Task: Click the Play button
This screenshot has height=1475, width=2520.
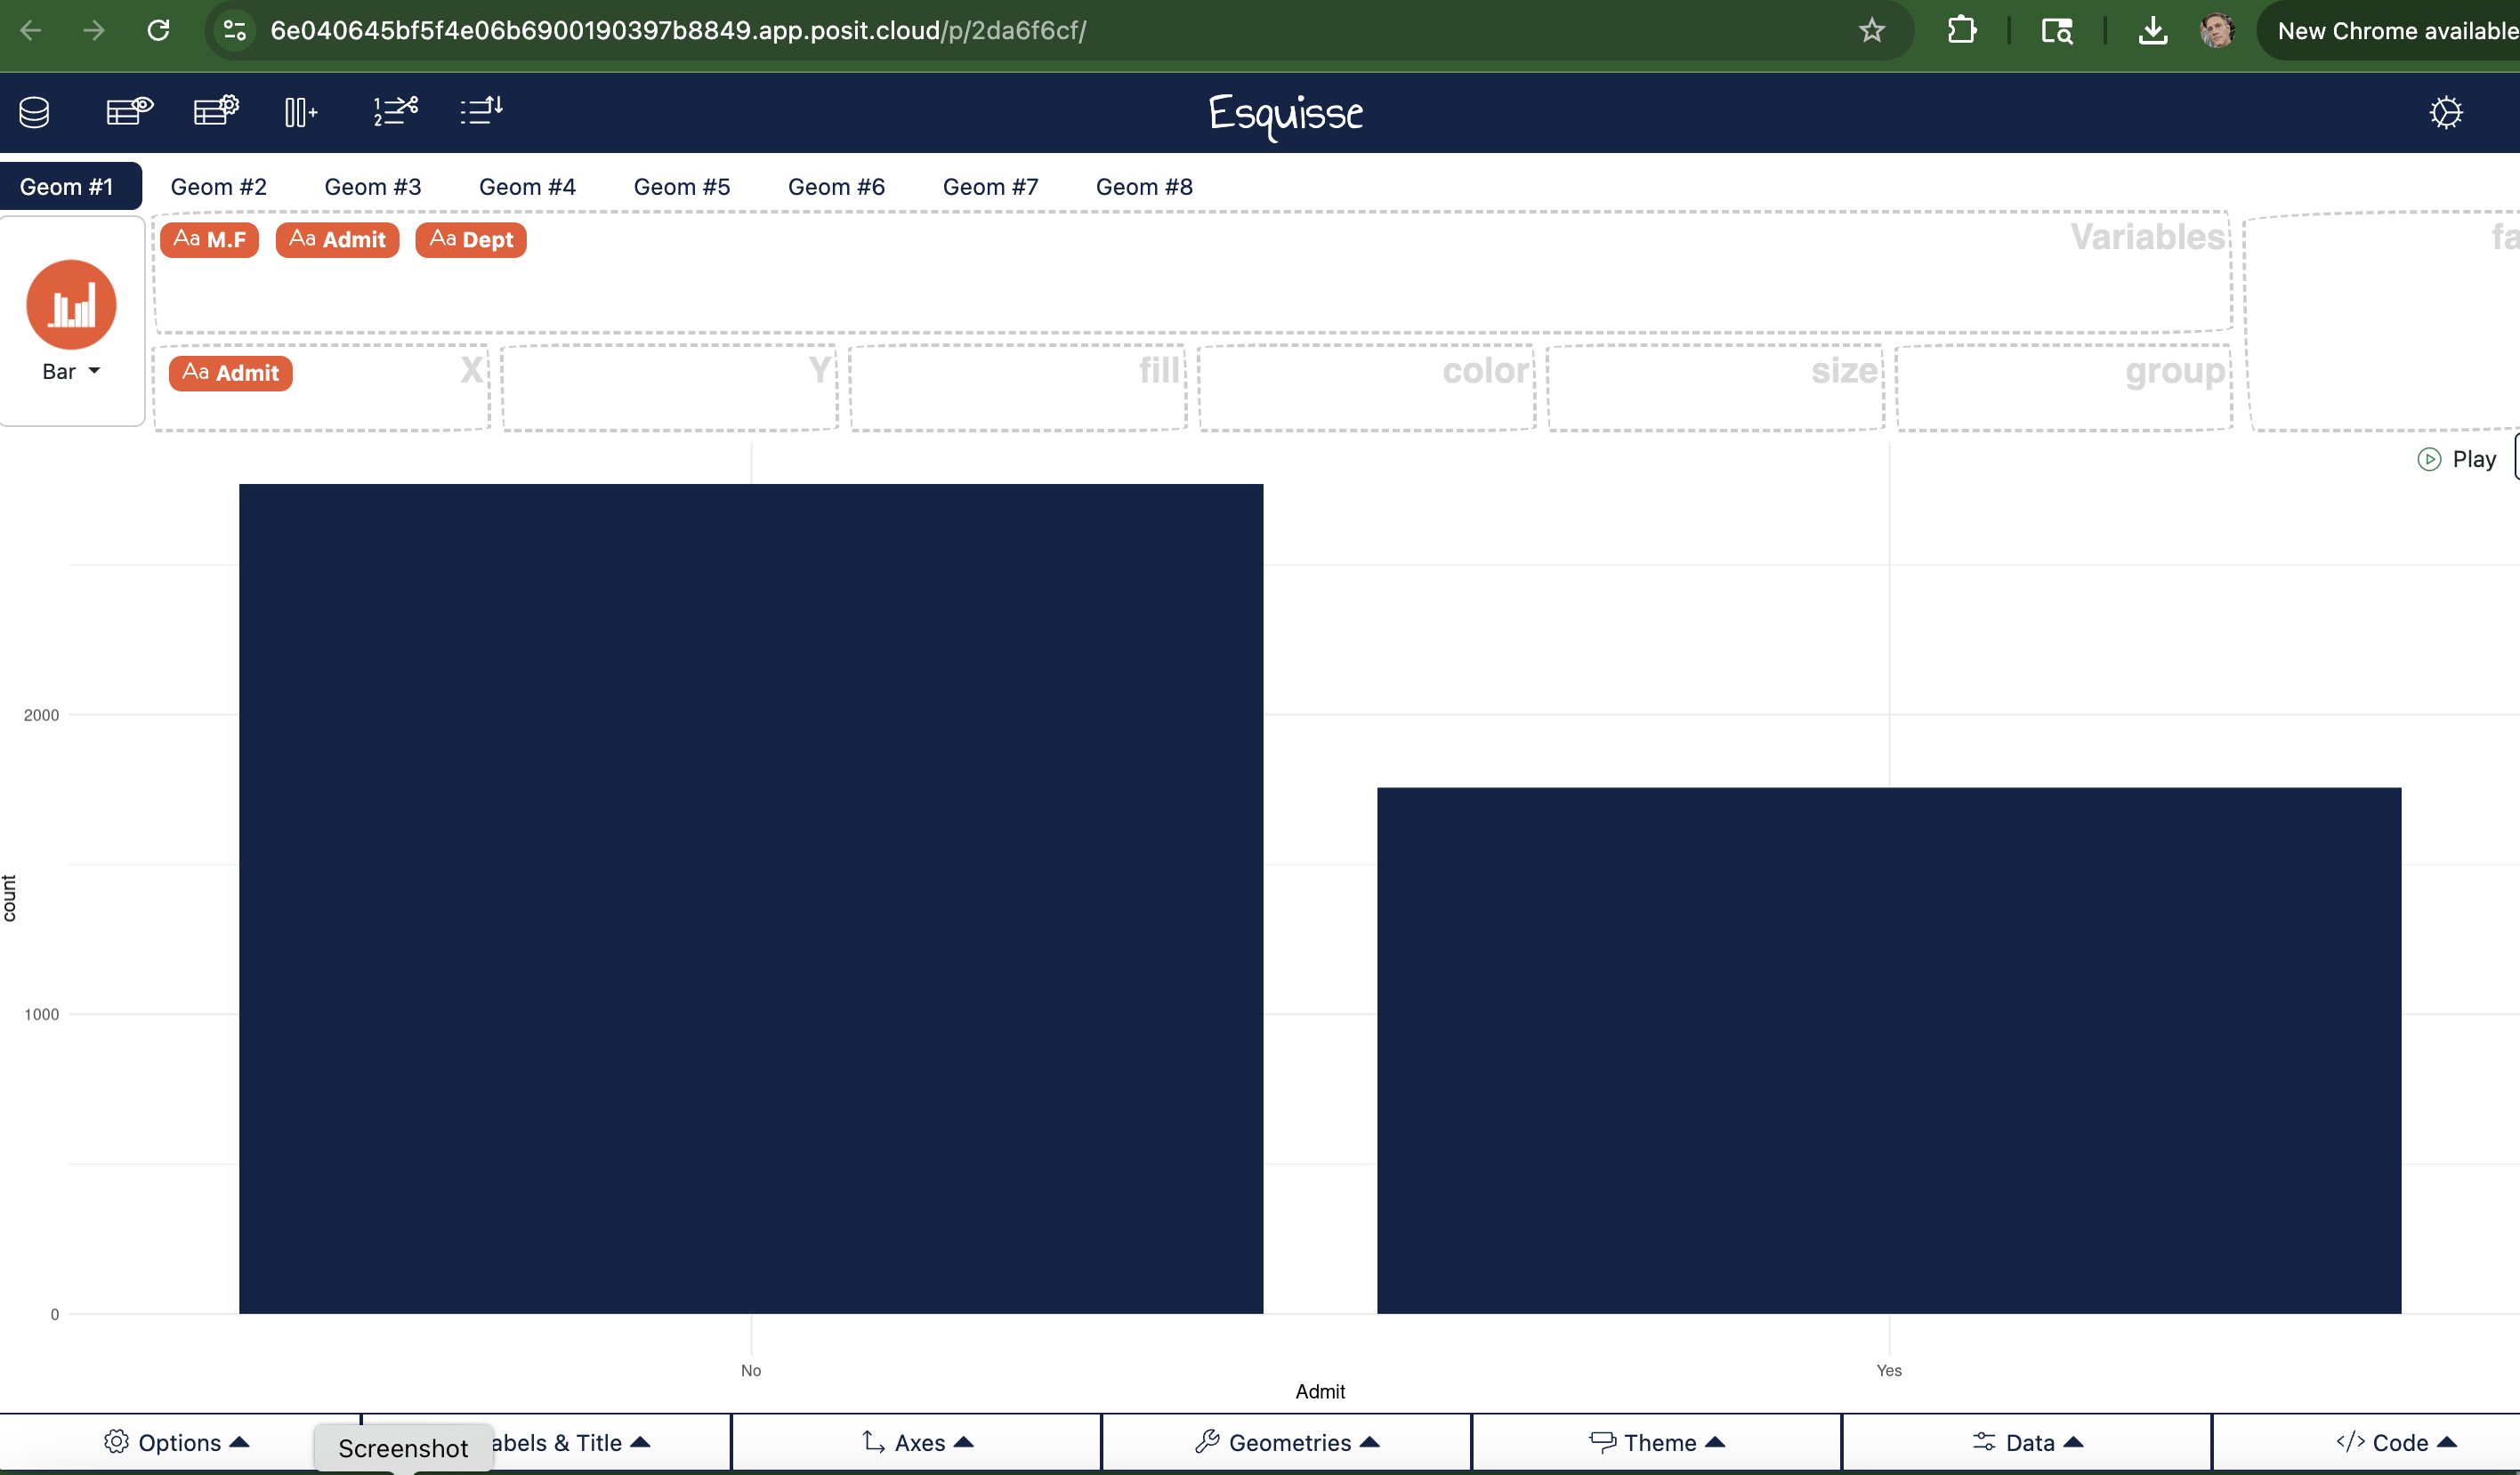Action: 2457,459
